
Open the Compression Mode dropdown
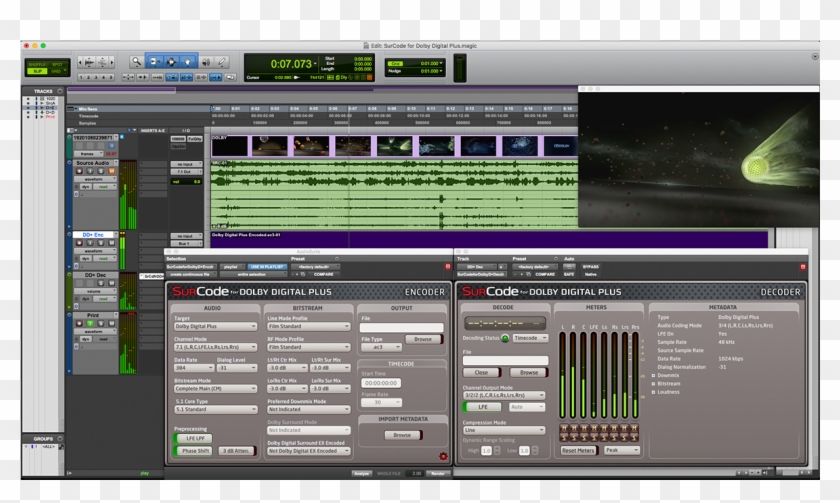coord(503,431)
